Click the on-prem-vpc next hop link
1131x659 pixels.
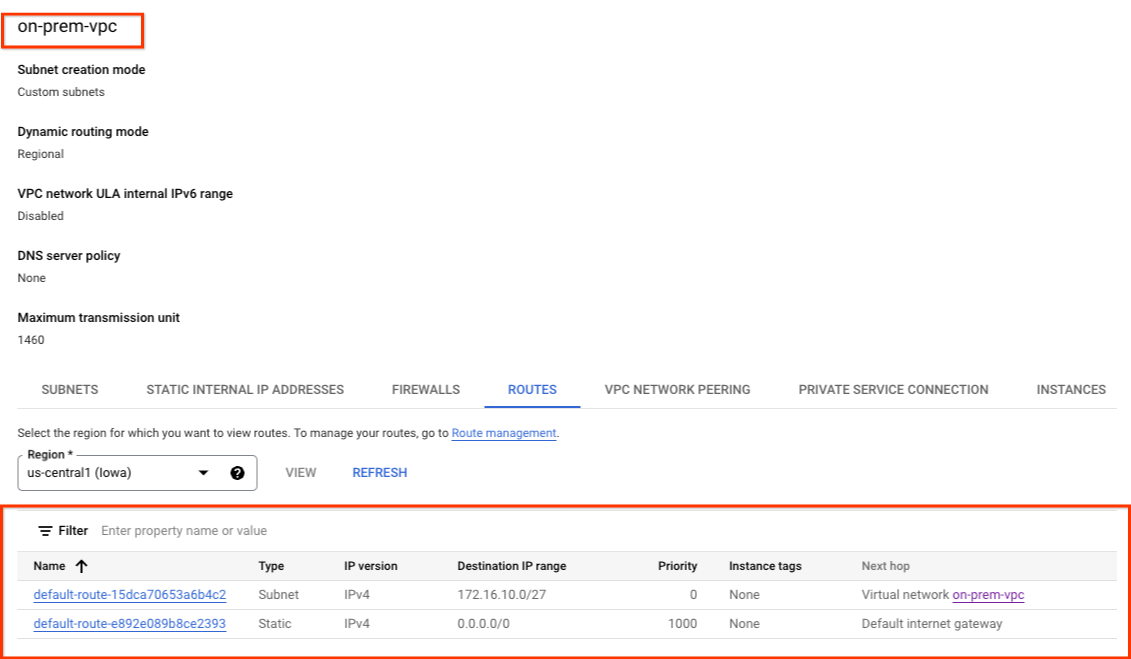coord(988,595)
